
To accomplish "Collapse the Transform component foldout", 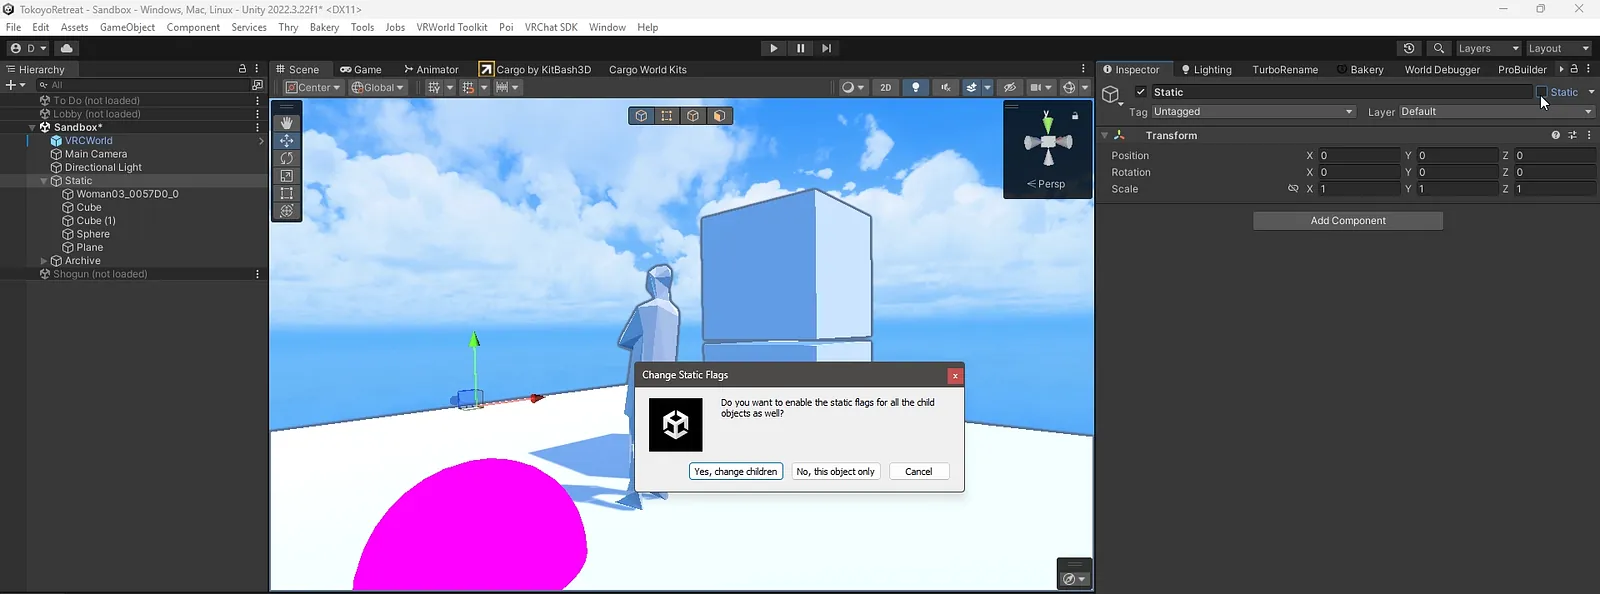I will pyautogui.click(x=1105, y=135).
